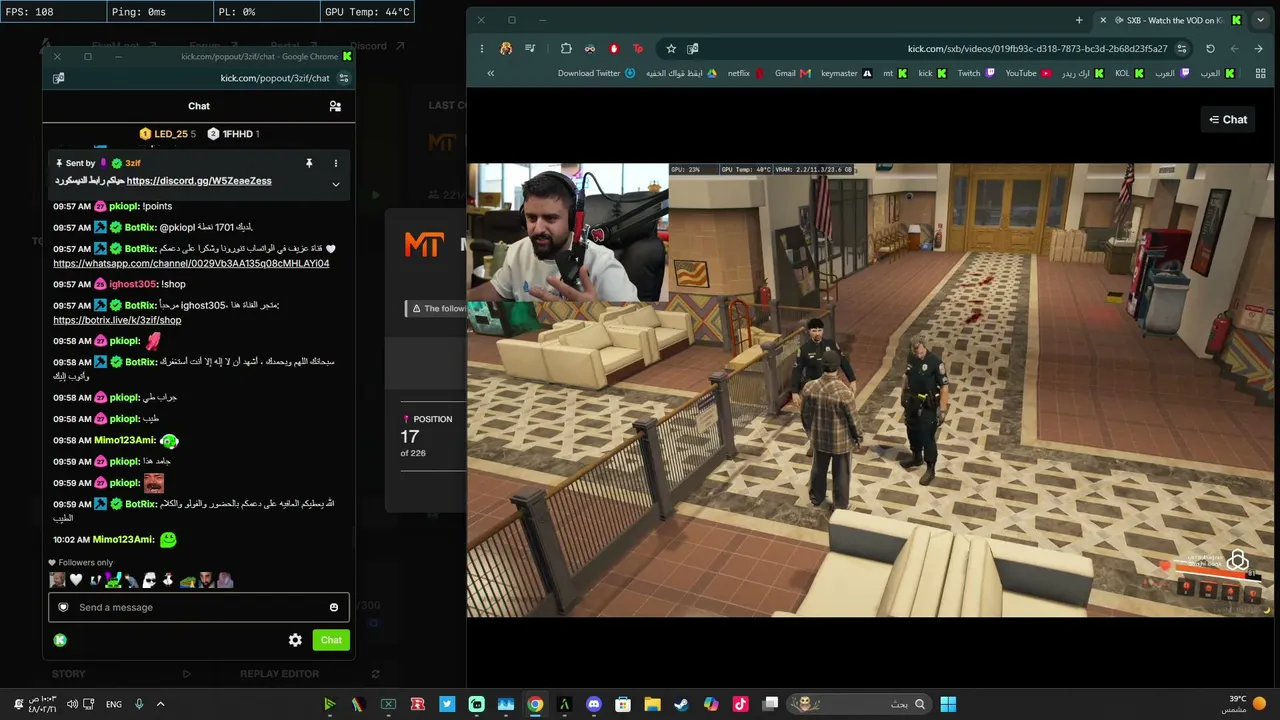This screenshot has height=720, width=1280.
Task: Open Task View from the taskbar
Action: click(x=770, y=704)
